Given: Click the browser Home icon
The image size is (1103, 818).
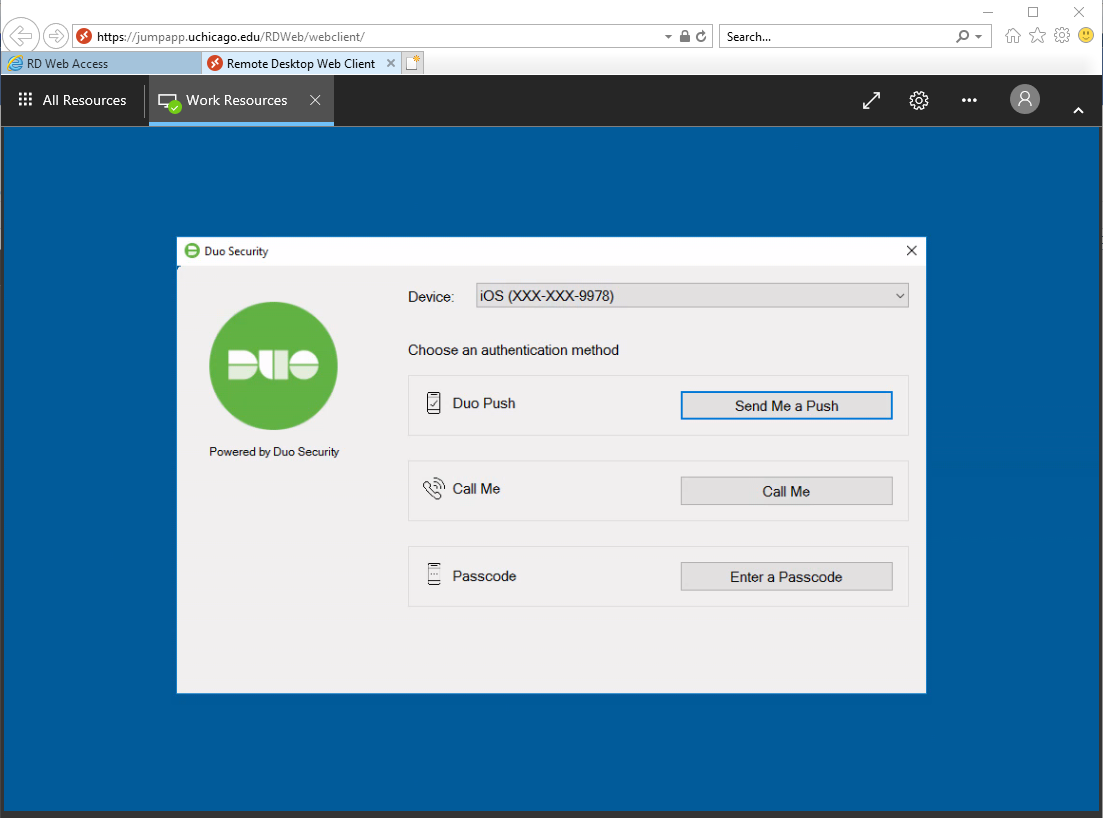Looking at the screenshot, I should tap(1012, 35).
